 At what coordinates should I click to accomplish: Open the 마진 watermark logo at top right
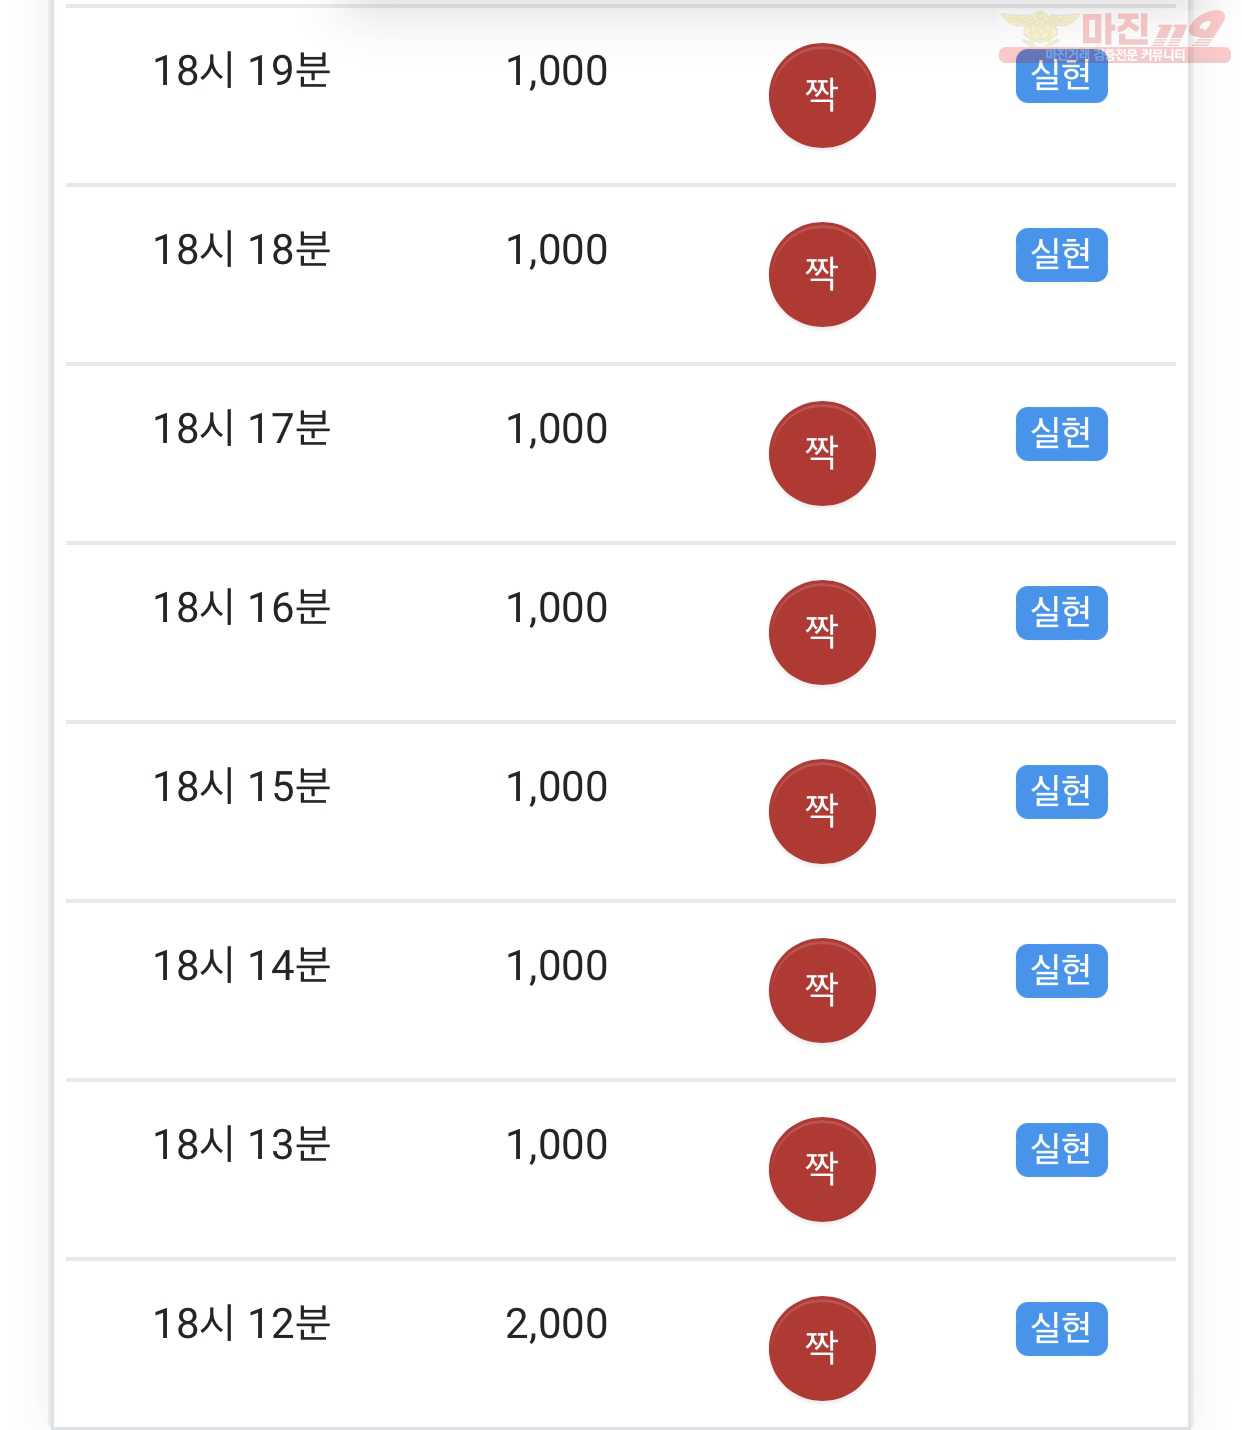[1114, 36]
